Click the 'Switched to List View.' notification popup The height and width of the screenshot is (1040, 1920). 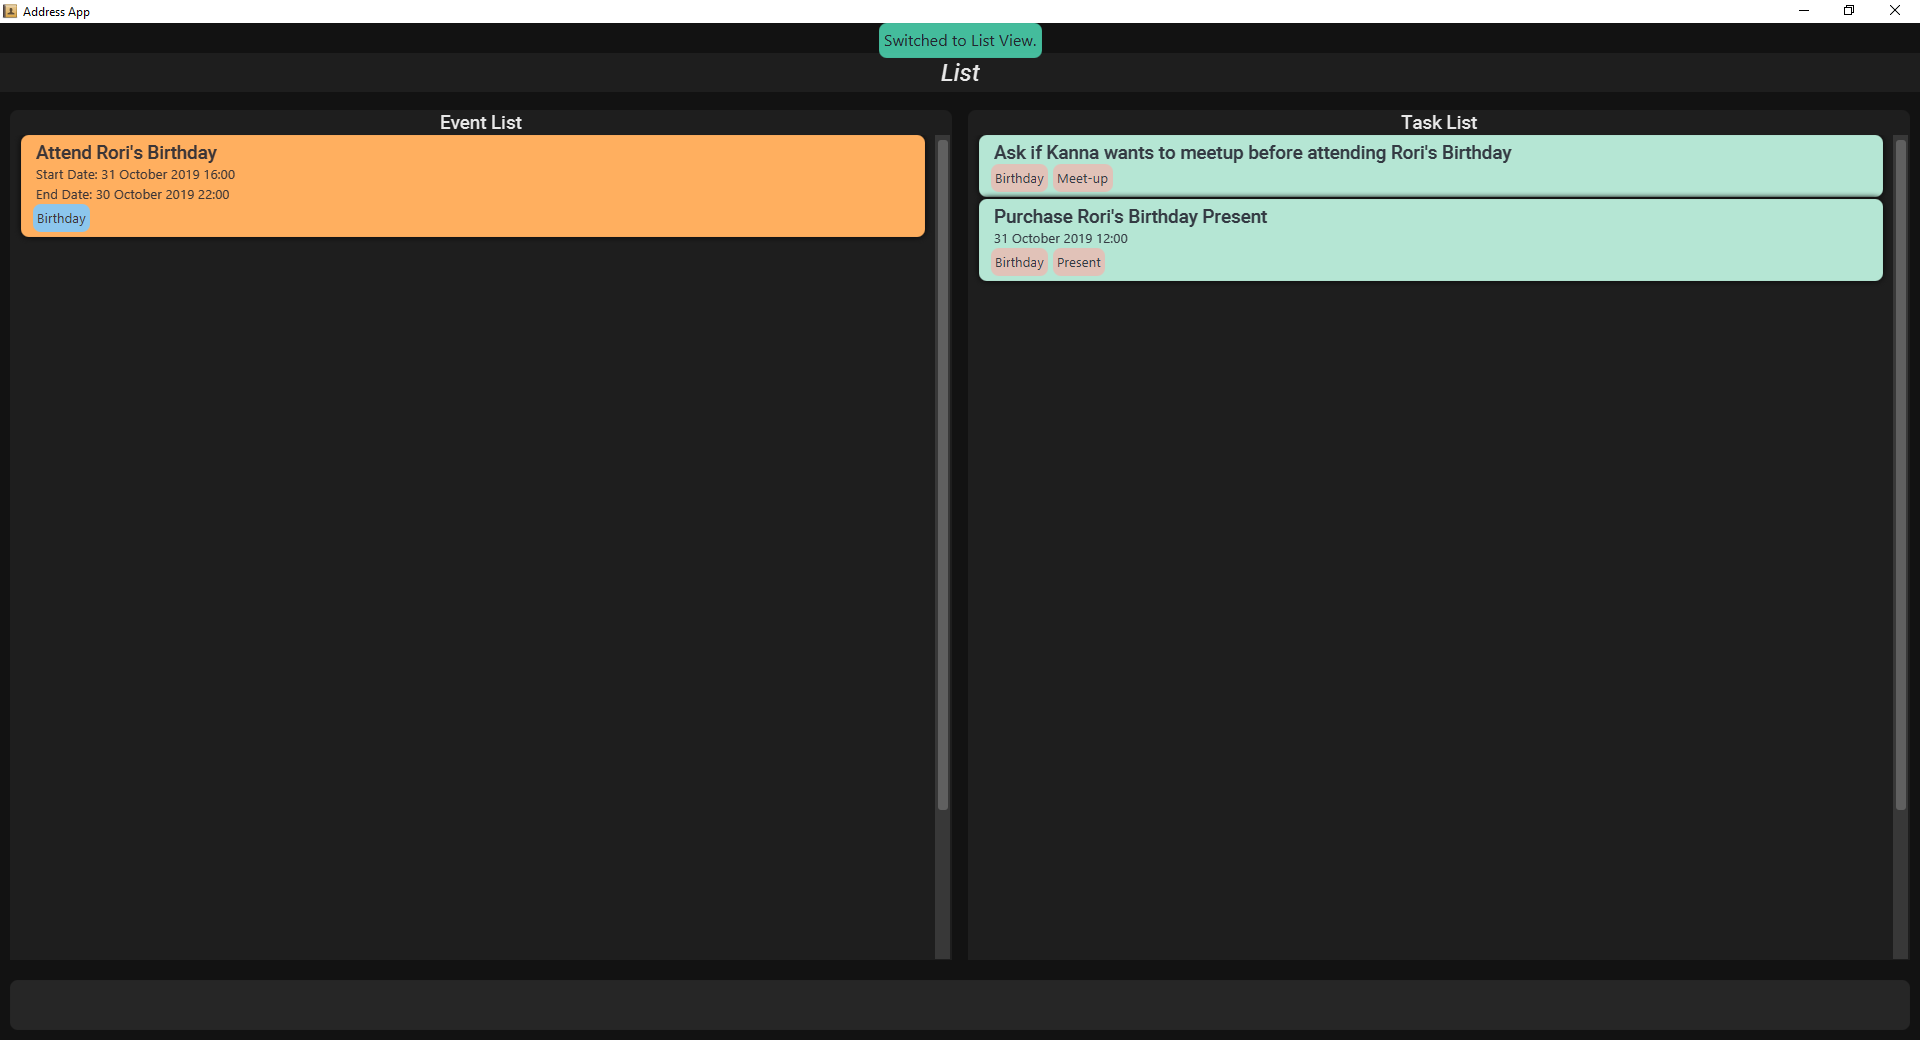pyautogui.click(x=960, y=41)
